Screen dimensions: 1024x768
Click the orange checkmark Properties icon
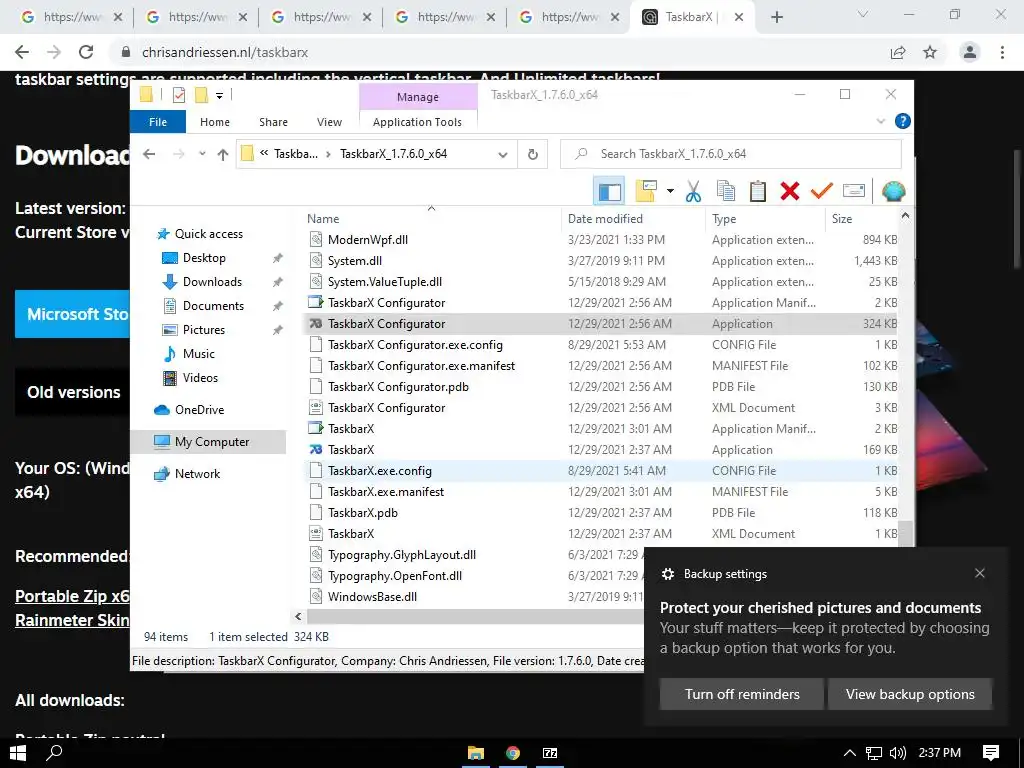822,191
